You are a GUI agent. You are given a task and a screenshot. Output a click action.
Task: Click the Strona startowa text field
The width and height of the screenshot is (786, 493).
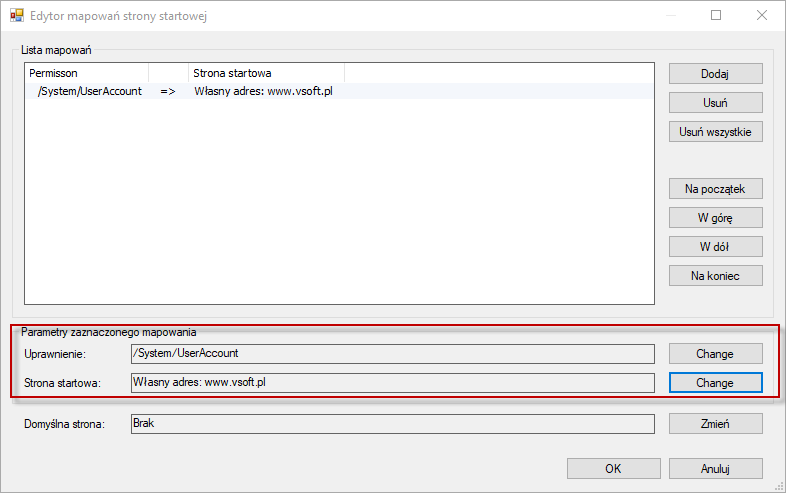coord(392,383)
